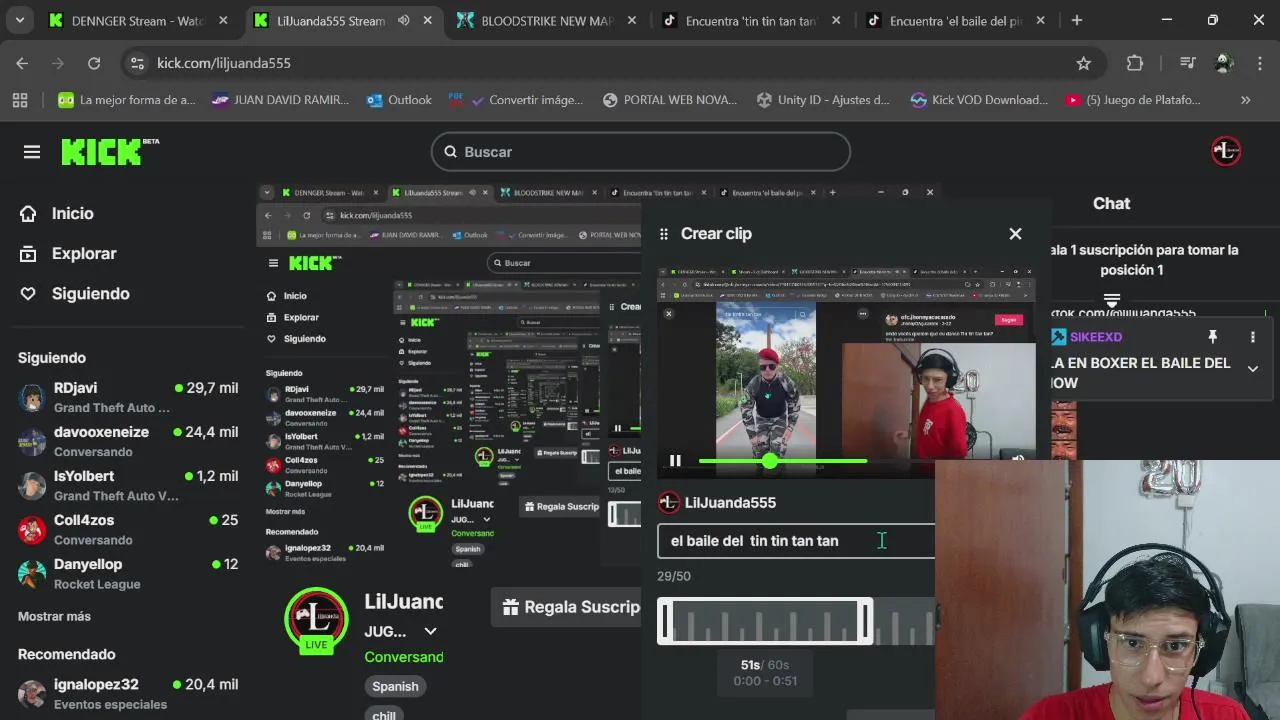
Task: Open the PORTAL WEB NOVA... bookmark
Action: click(x=670, y=100)
